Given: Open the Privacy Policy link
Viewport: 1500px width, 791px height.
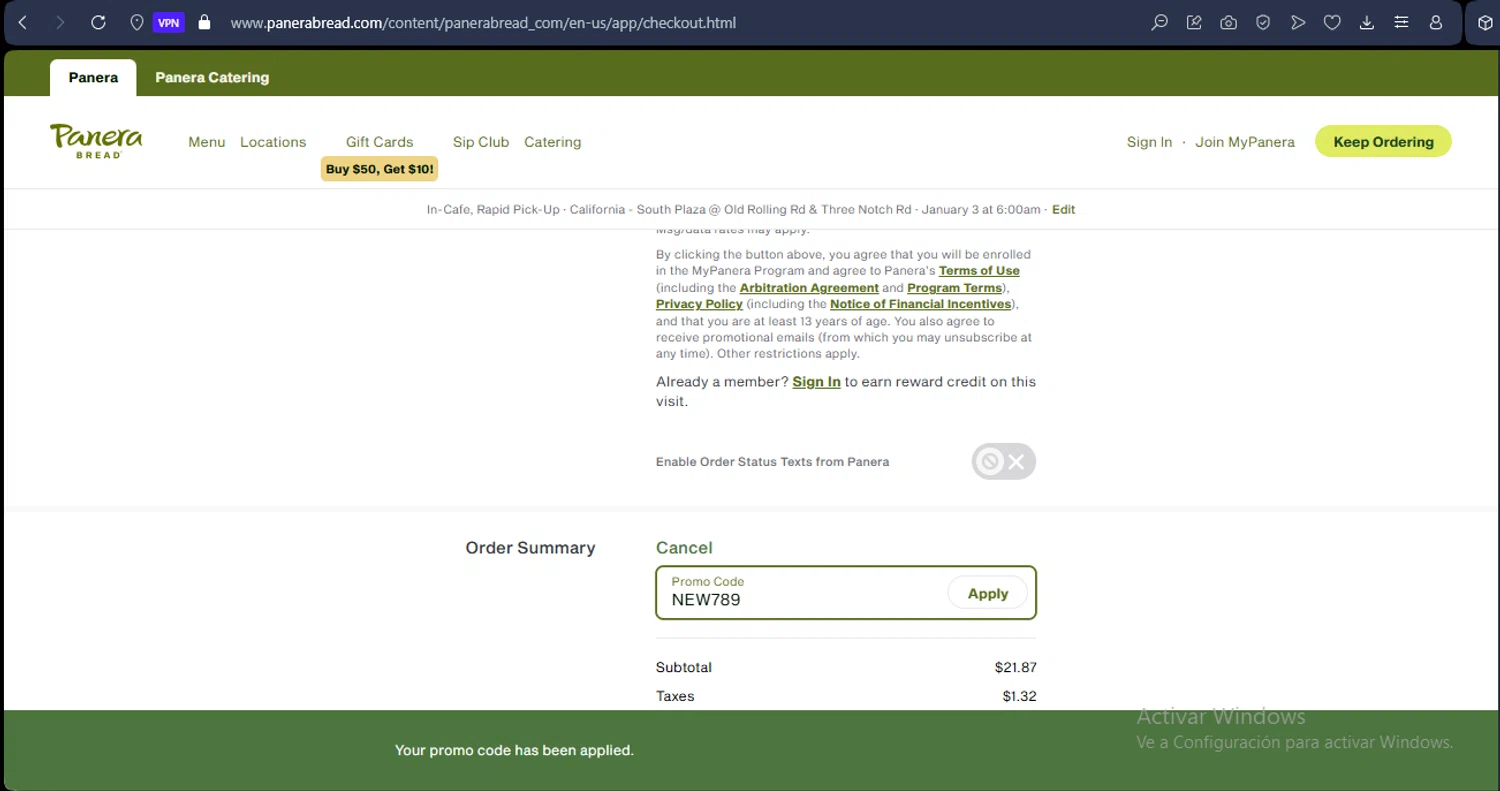Looking at the screenshot, I should coord(699,304).
